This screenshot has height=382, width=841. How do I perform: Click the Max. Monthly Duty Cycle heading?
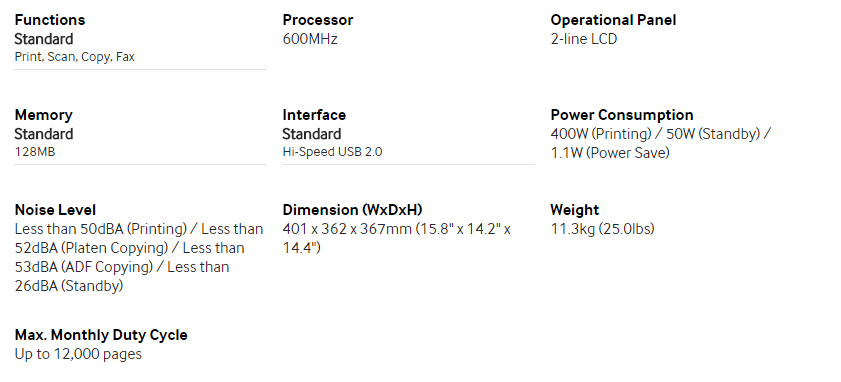(x=101, y=335)
